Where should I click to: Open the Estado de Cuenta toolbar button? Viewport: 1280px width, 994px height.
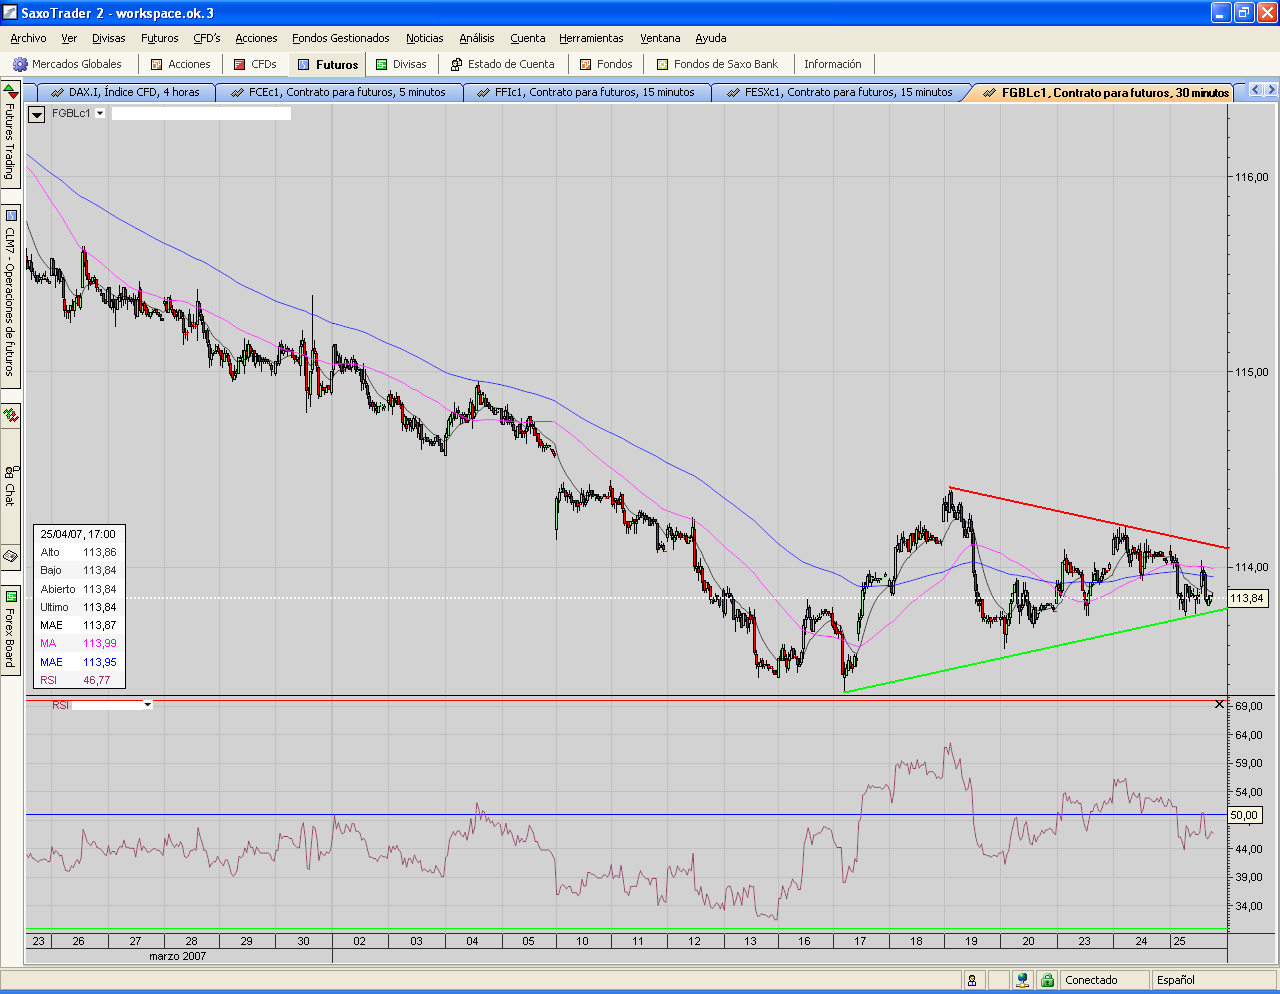coord(502,64)
